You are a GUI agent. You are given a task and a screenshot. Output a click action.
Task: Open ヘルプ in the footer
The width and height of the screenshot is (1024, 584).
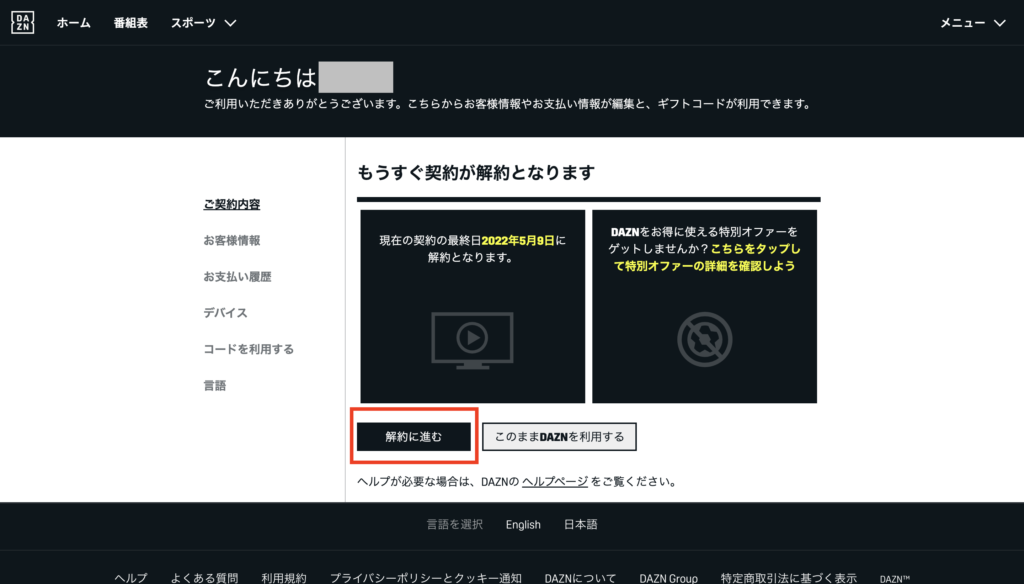point(131,578)
